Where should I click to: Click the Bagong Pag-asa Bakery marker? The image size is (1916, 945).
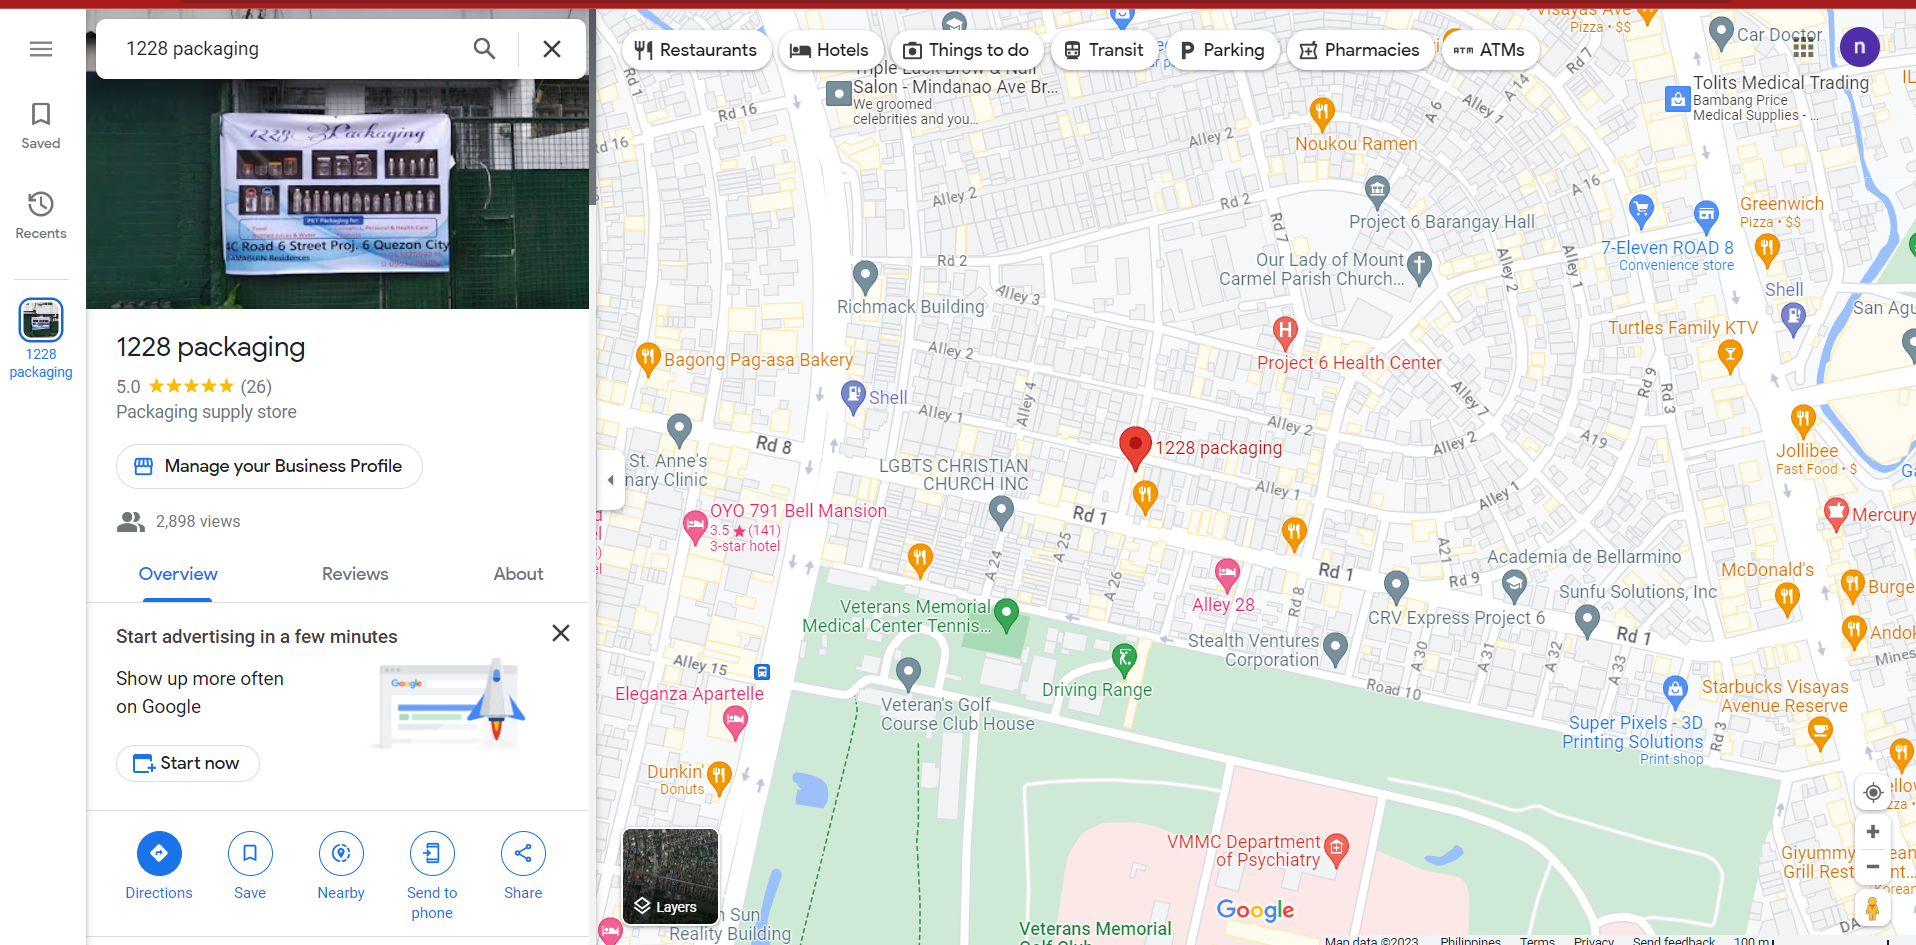point(648,359)
